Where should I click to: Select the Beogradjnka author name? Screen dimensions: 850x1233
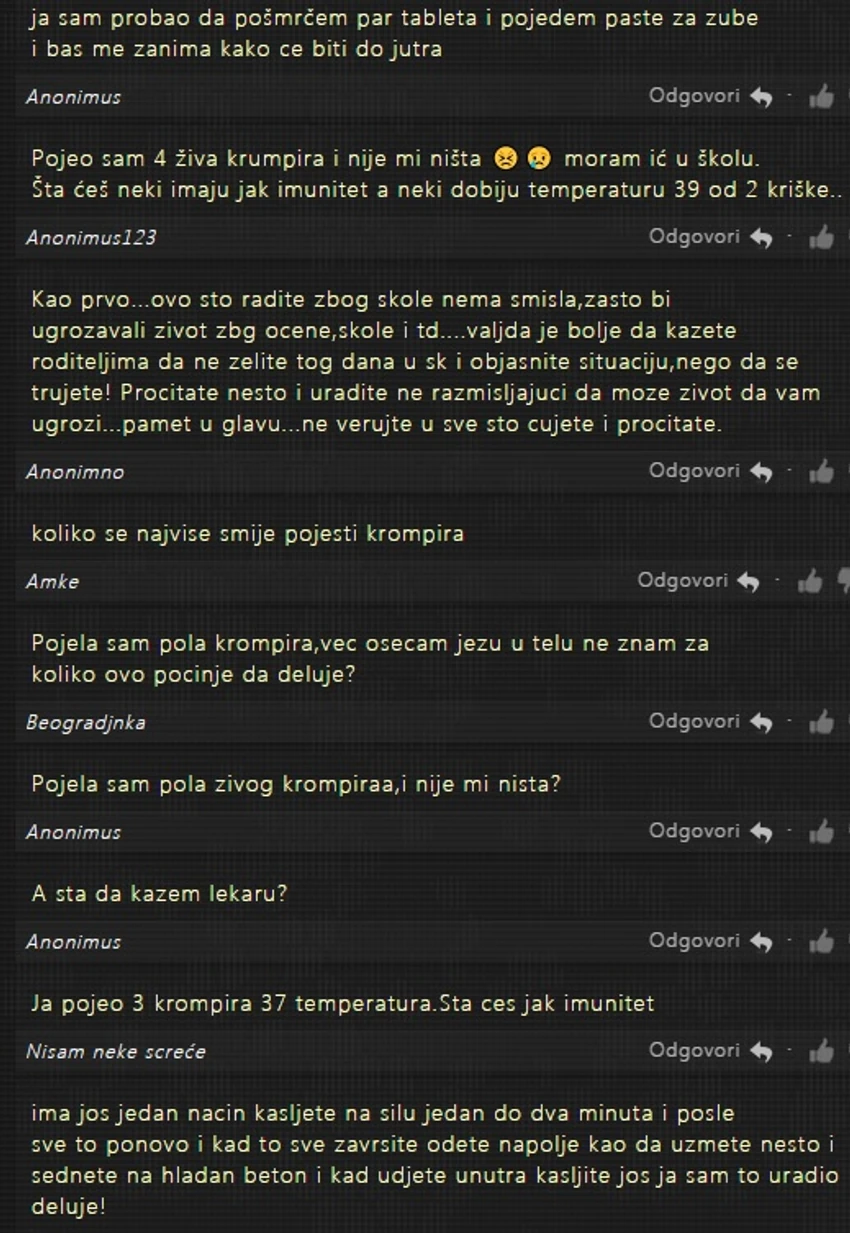pyautogui.click(x=86, y=722)
